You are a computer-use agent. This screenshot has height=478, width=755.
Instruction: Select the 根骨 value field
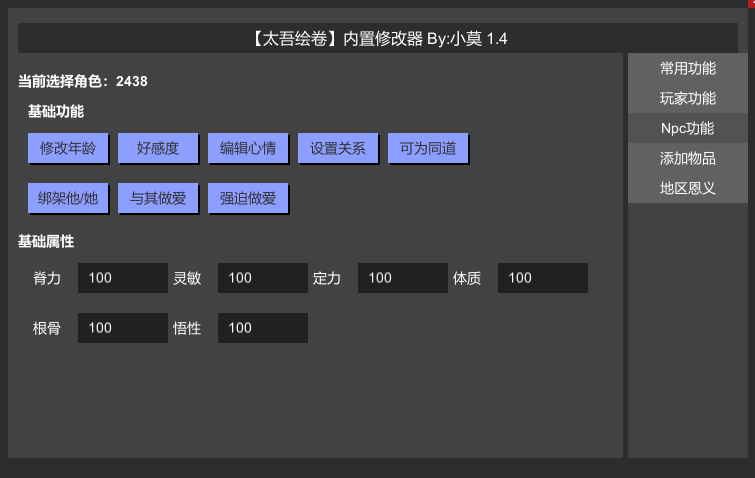tap(123, 328)
